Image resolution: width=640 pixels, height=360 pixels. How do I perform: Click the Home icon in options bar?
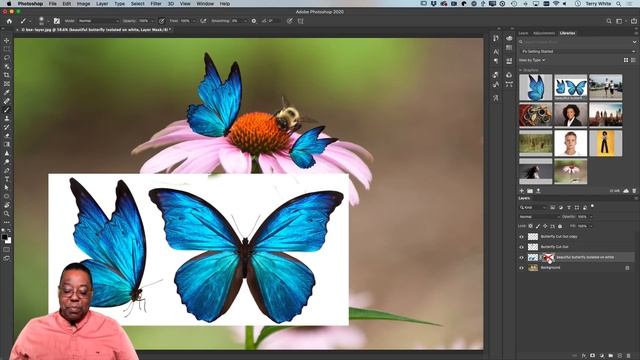coord(9,21)
